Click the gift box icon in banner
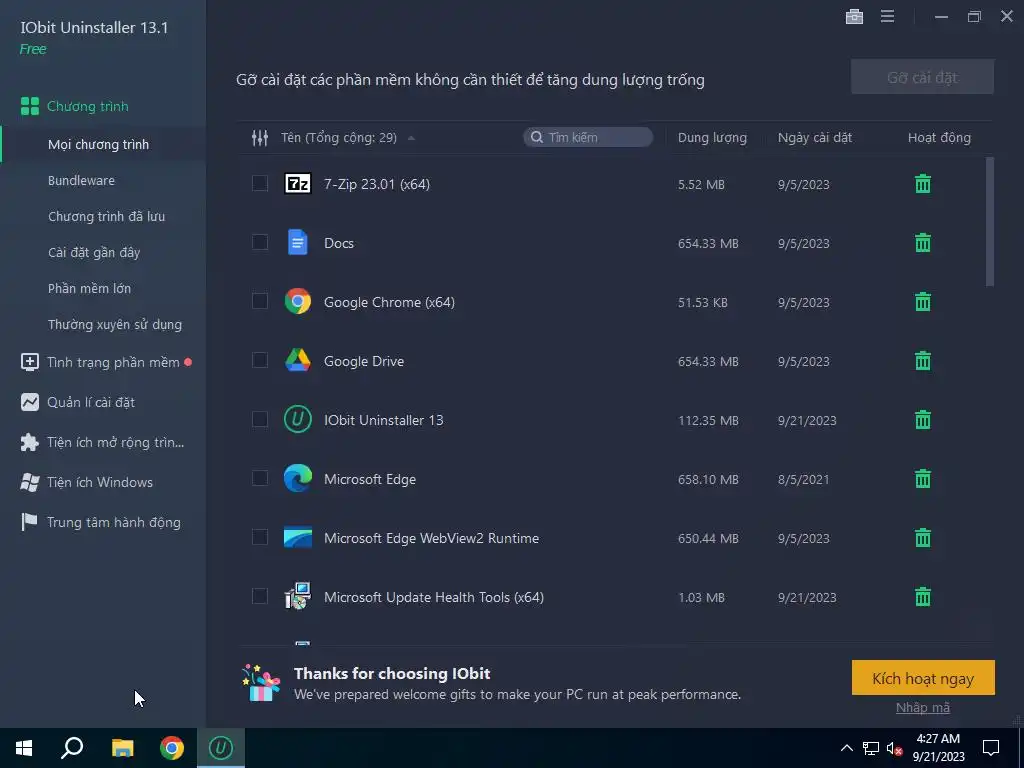 tap(261, 683)
